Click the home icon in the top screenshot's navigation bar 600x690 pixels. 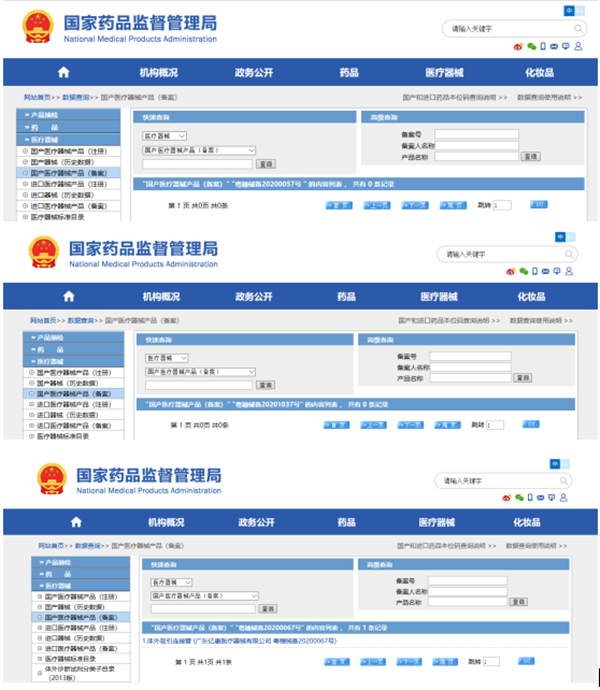click(64, 72)
